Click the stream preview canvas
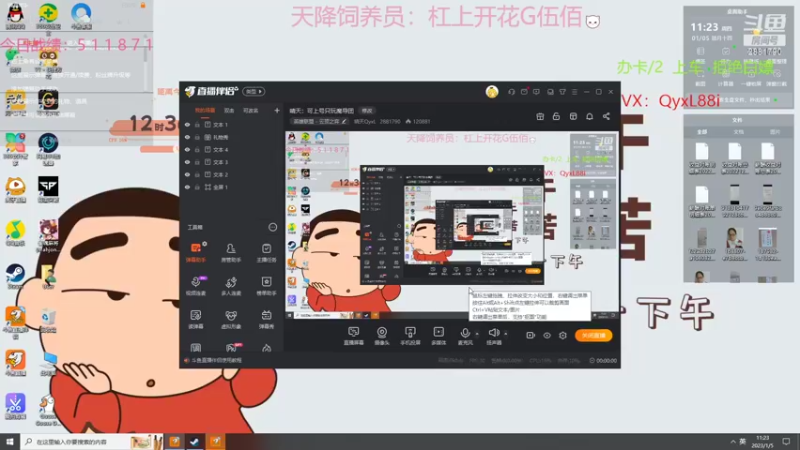800x450 pixels. click(x=452, y=225)
